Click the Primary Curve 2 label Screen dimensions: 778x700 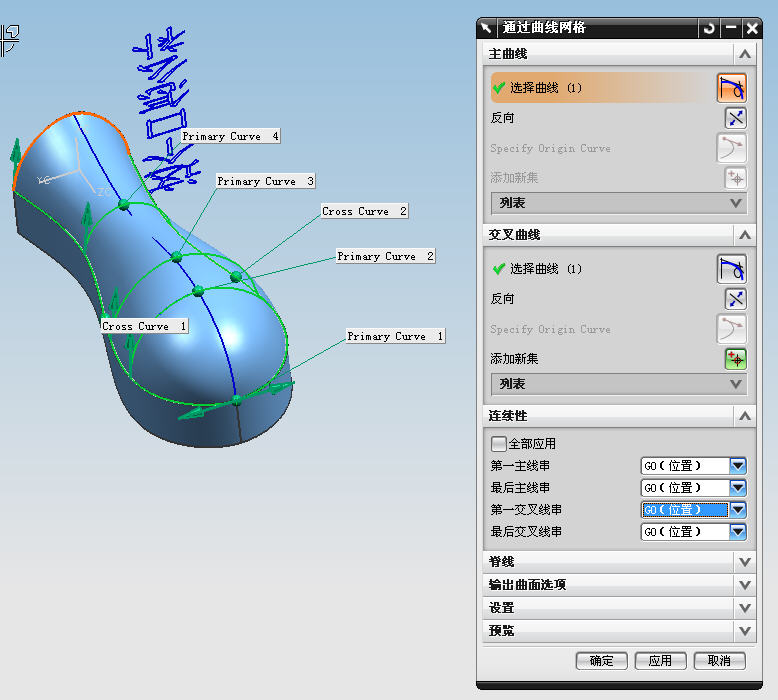386,256
